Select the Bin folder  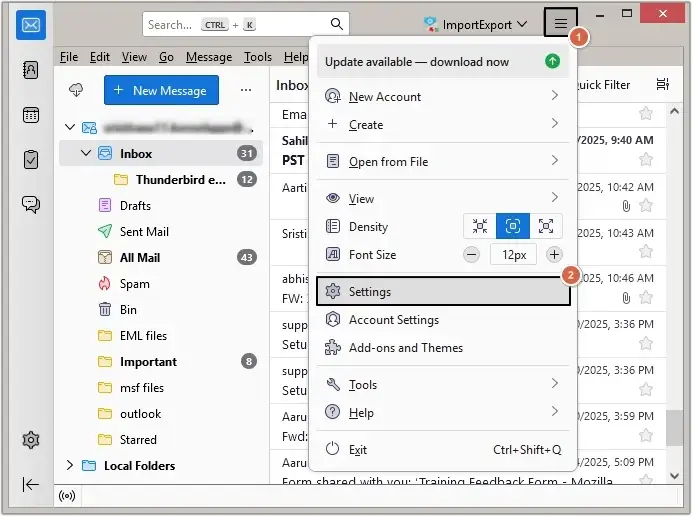click(161, 310)
